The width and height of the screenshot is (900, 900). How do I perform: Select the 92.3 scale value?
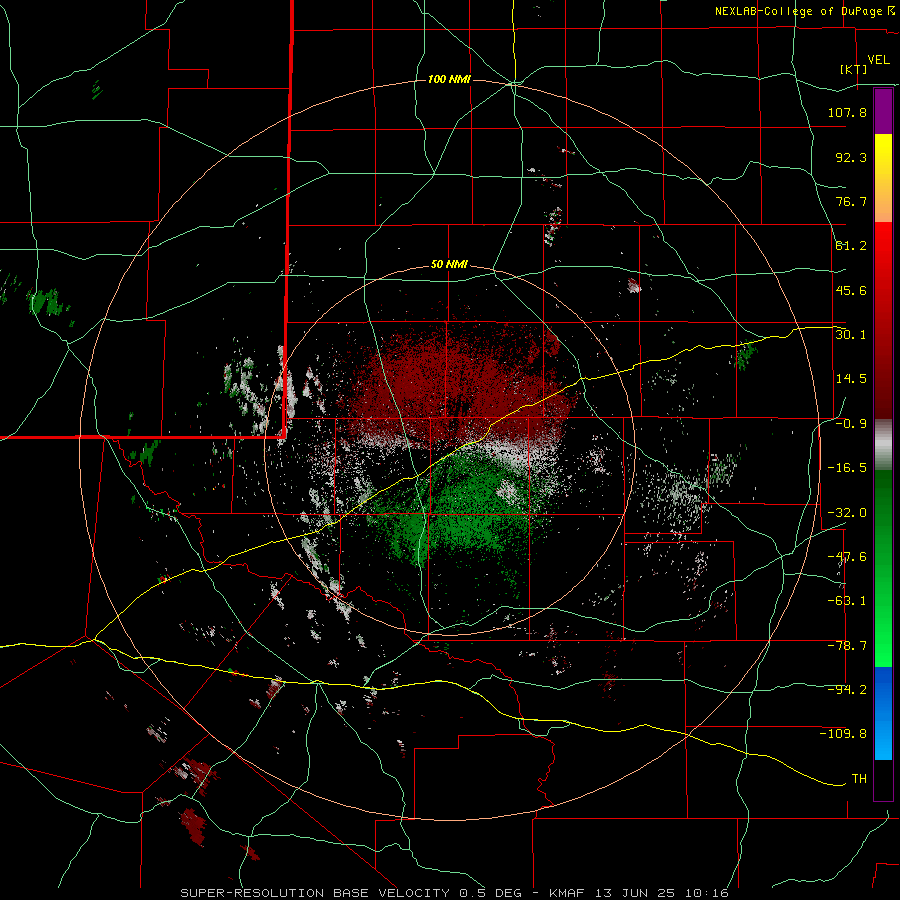pos(851,157)
